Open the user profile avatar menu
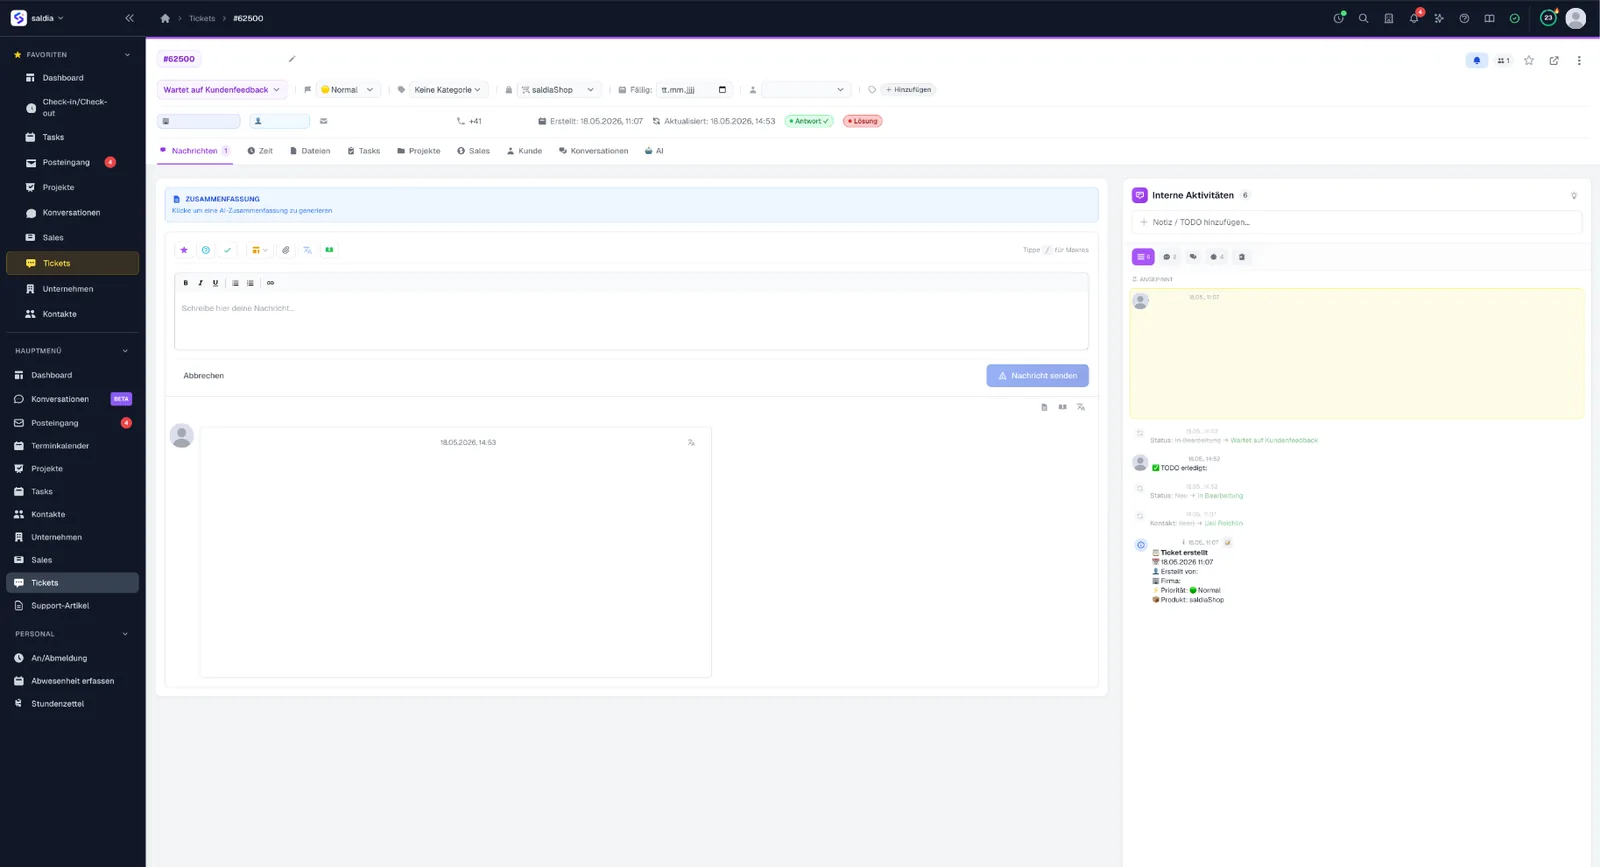The width and height of the screenshot is (1600, 867). coord(1575,18)
